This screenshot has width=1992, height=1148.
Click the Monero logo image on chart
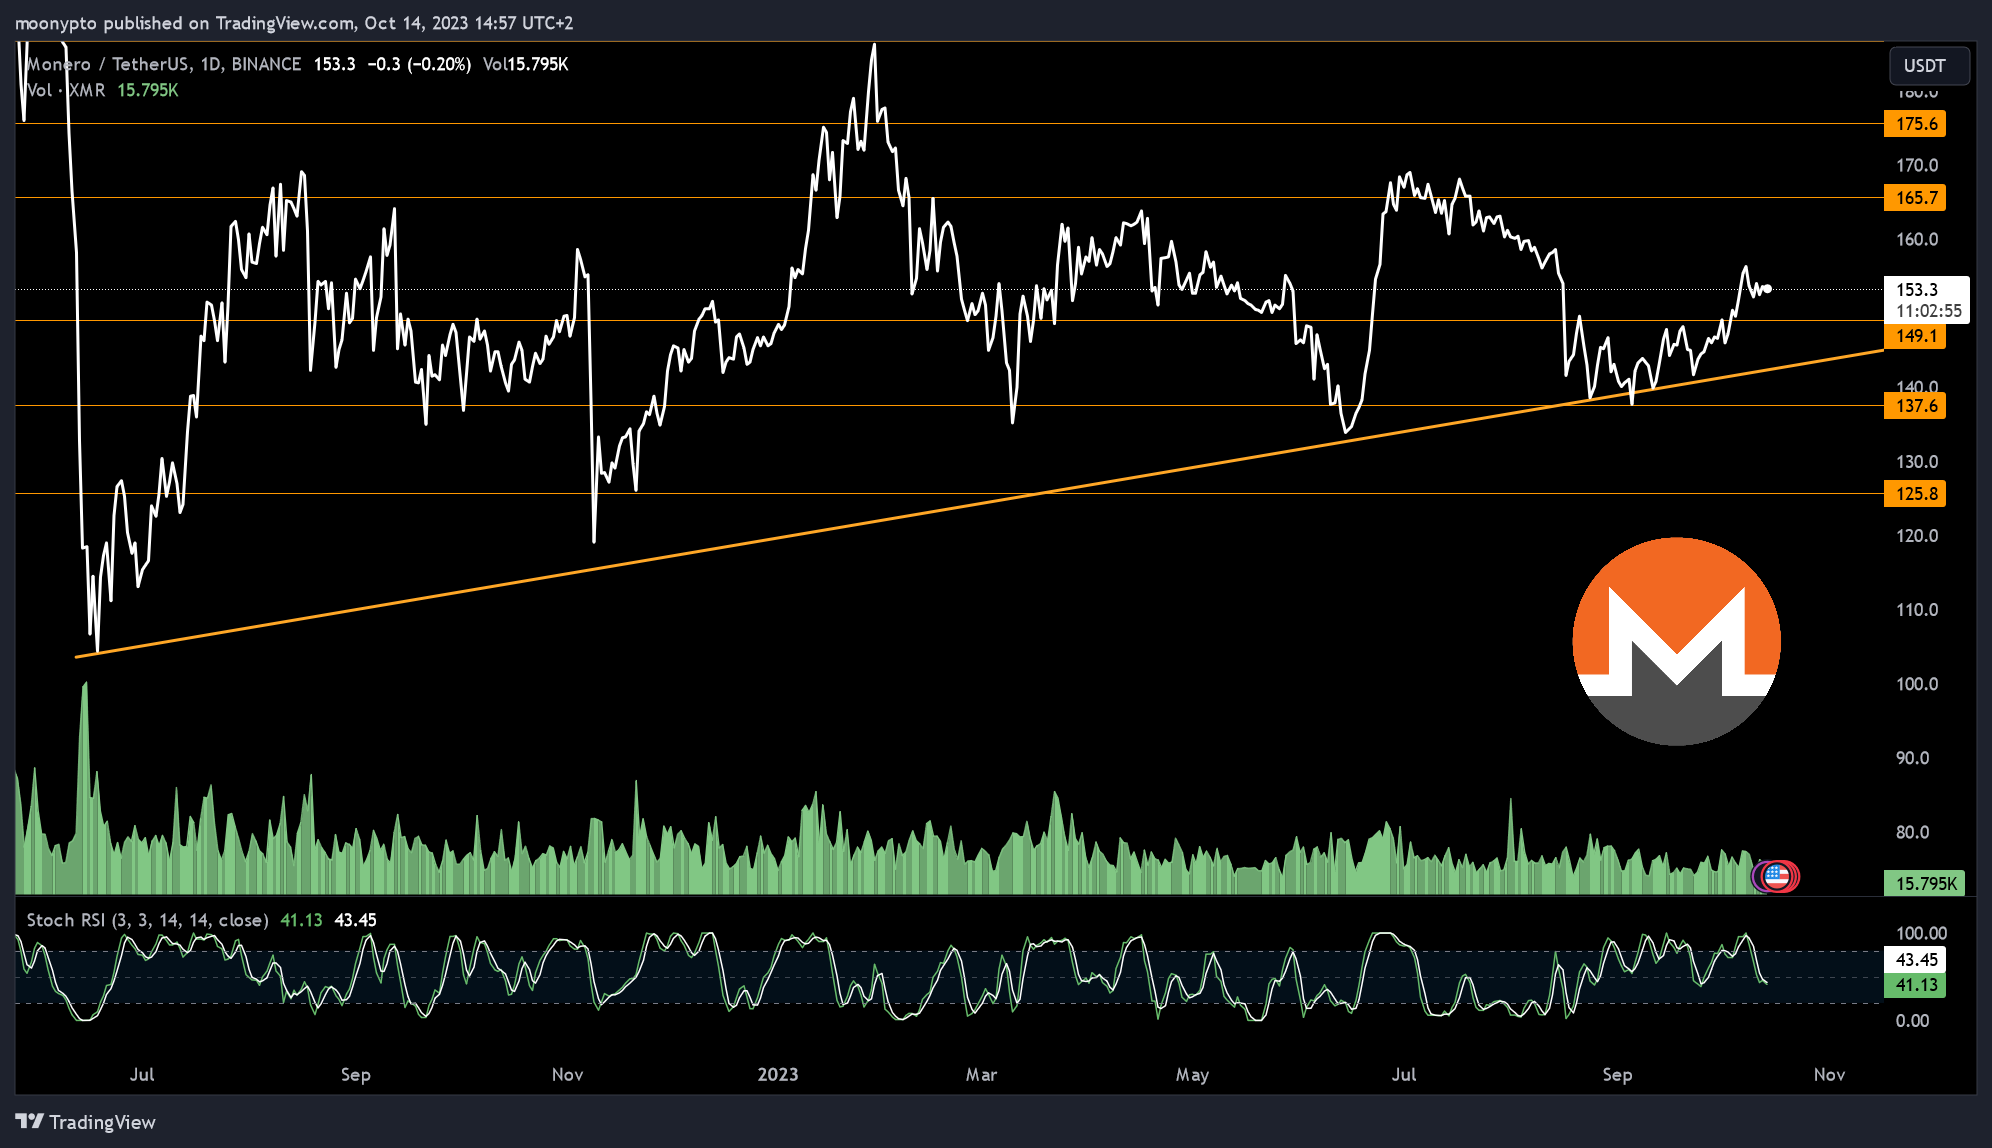(x=1676, y=641)
